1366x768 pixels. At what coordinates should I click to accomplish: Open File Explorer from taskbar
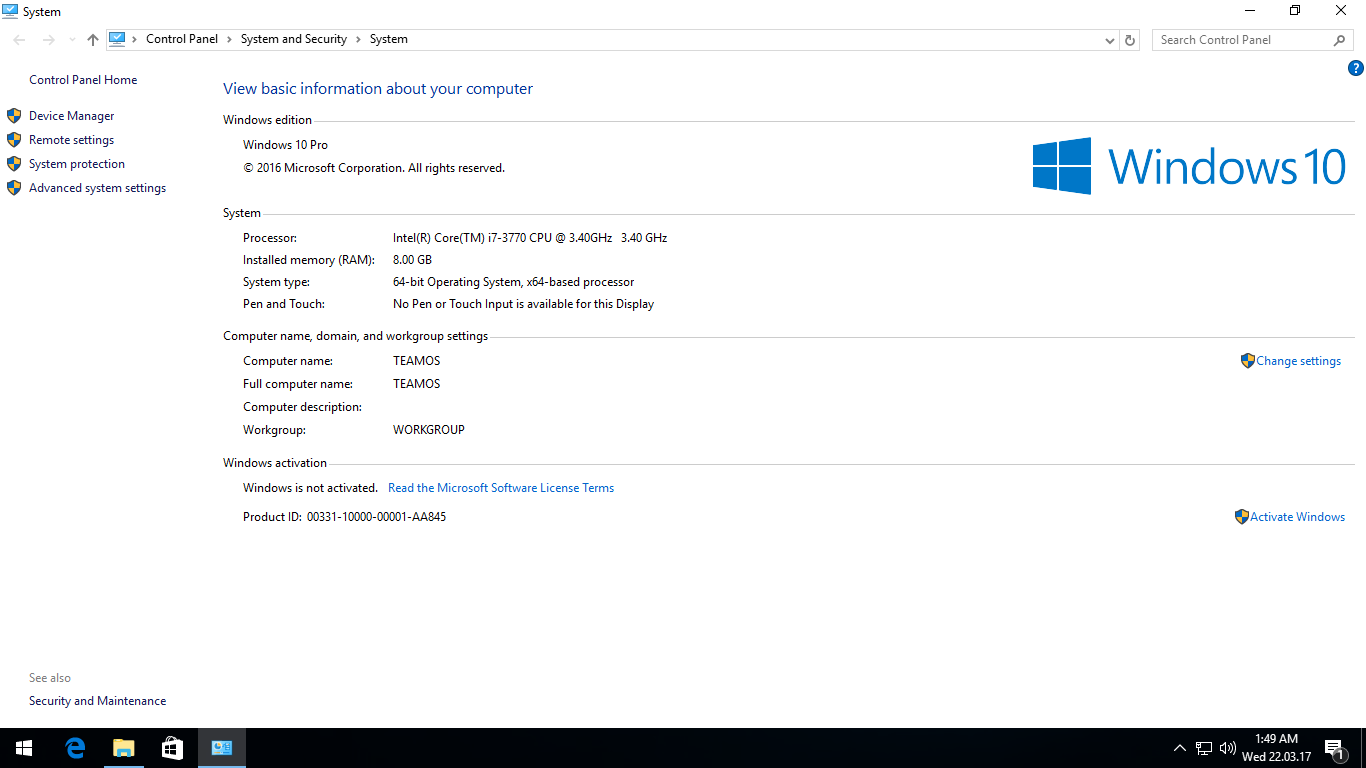[123, 748]
